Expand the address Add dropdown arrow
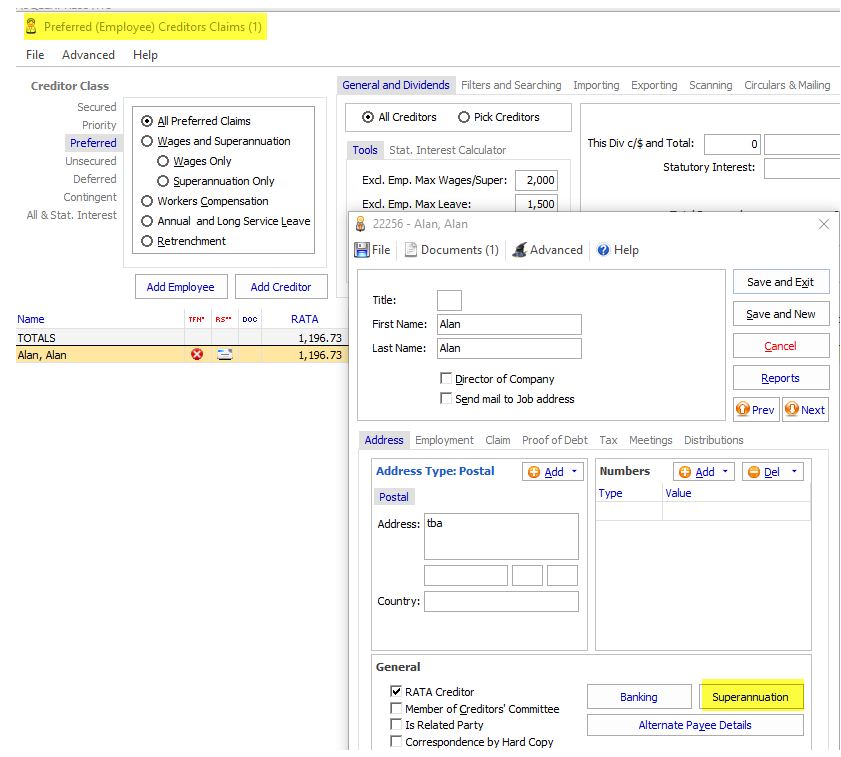The height and width of the screenshot is (757, 841). point(575,472)
